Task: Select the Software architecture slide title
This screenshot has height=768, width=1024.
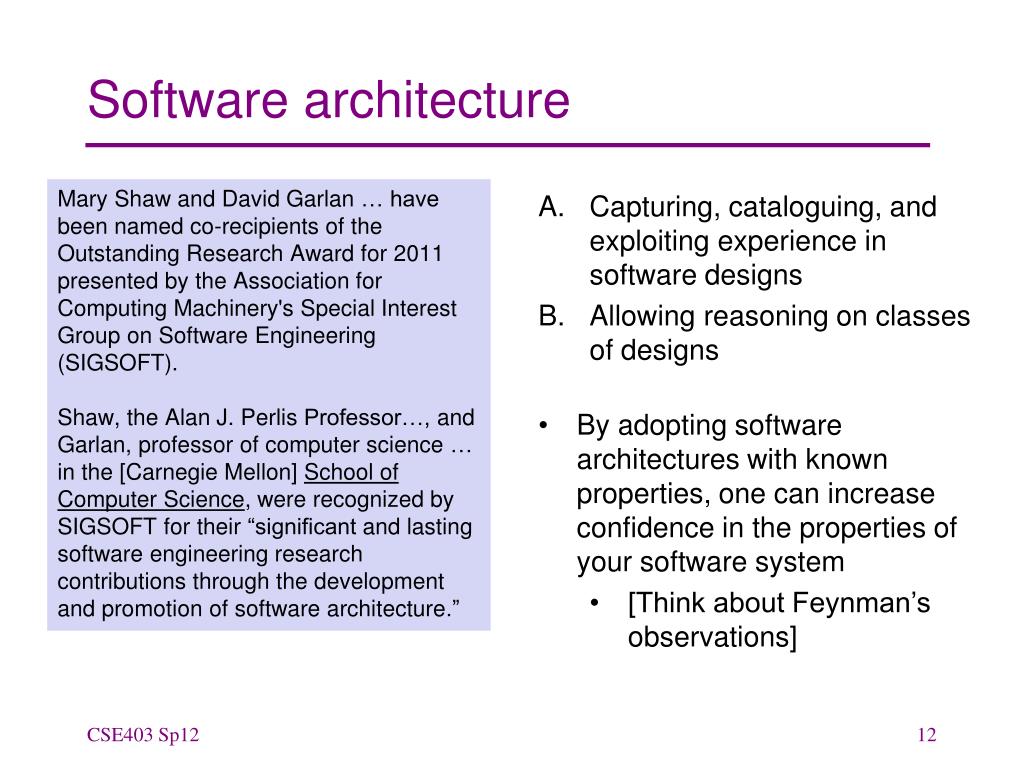Action: (x=328, y=99)
